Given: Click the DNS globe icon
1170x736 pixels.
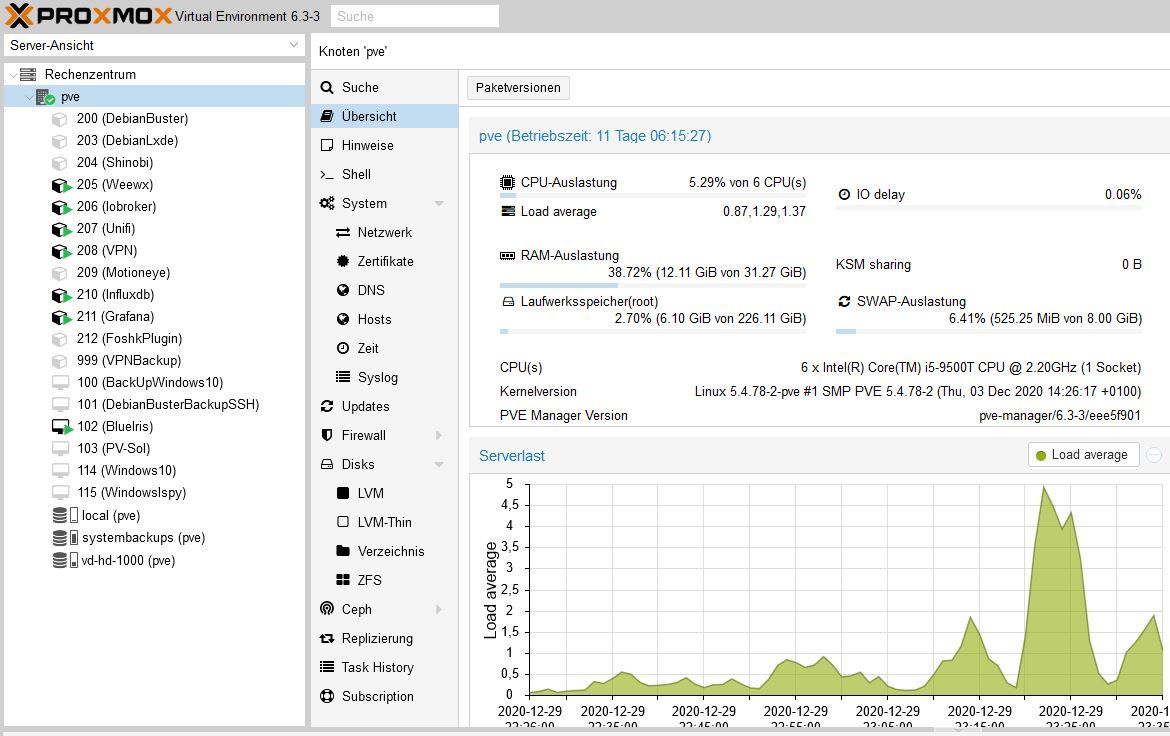Looking at the screenshot, I should (x=342, y=290).
